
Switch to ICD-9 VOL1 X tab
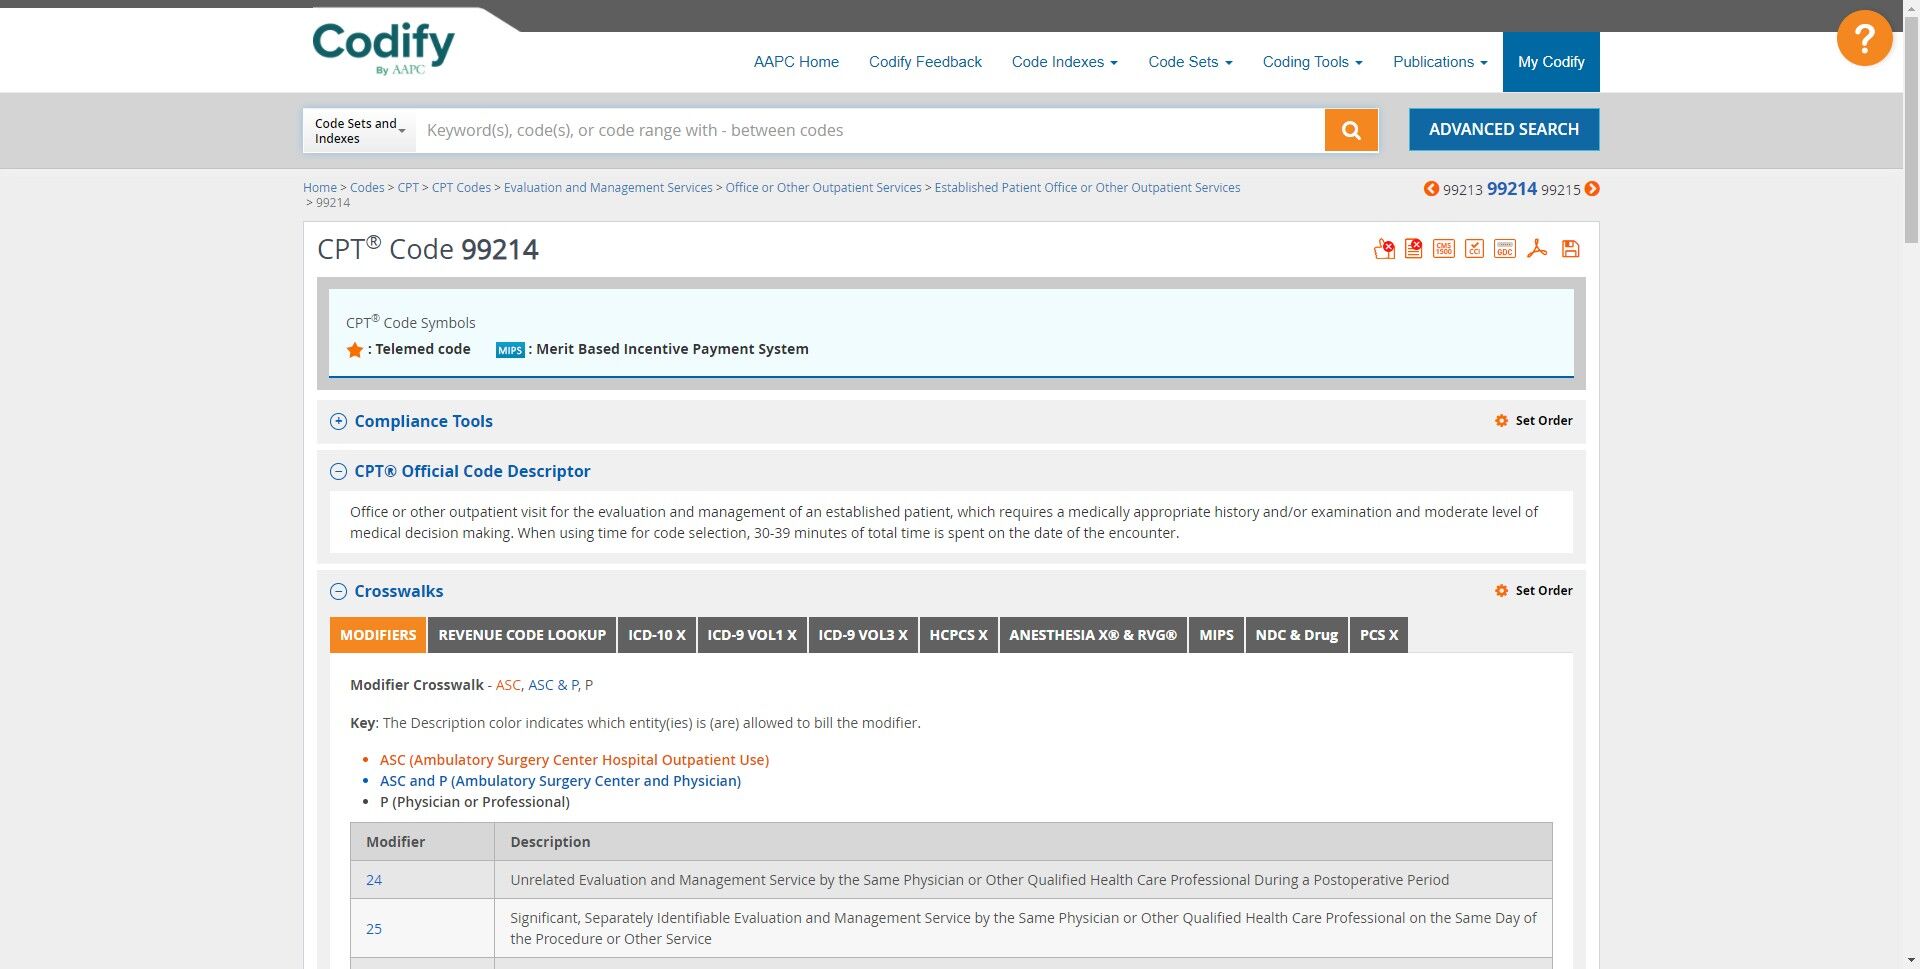pos(752,635)
